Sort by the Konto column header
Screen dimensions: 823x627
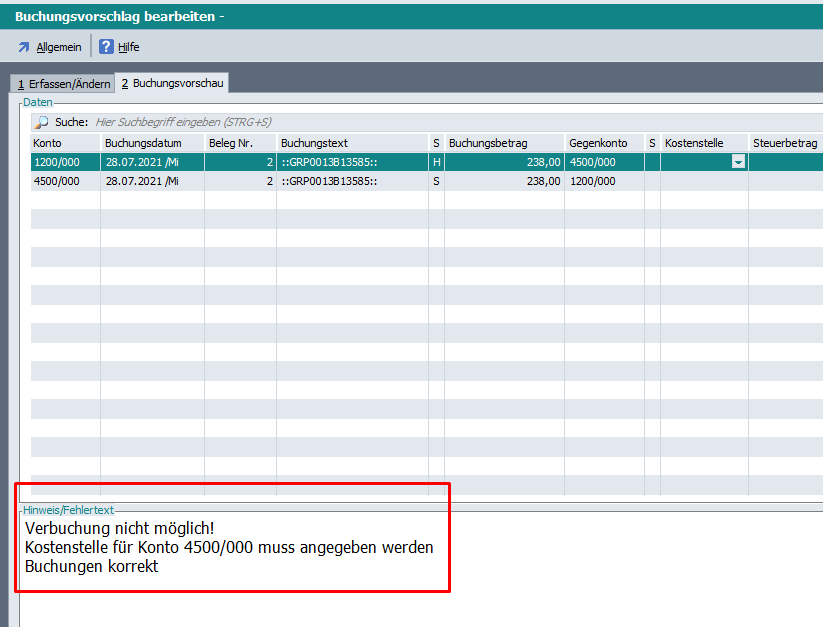click(64, 143)
